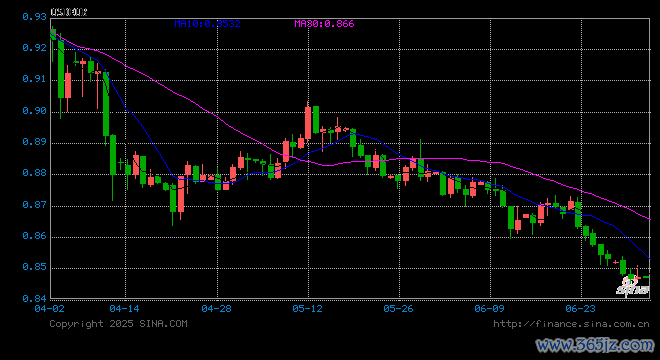Select the magenta MA30 legend label
660x360 pixels.
(324, 24)
